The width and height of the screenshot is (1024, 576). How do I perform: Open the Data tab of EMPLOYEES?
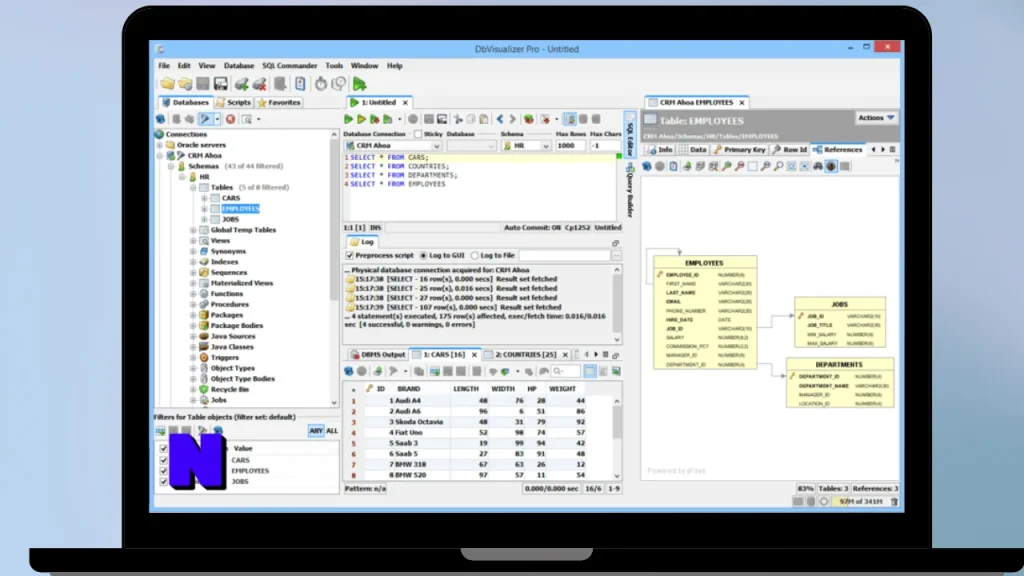(x=692, y=150)
